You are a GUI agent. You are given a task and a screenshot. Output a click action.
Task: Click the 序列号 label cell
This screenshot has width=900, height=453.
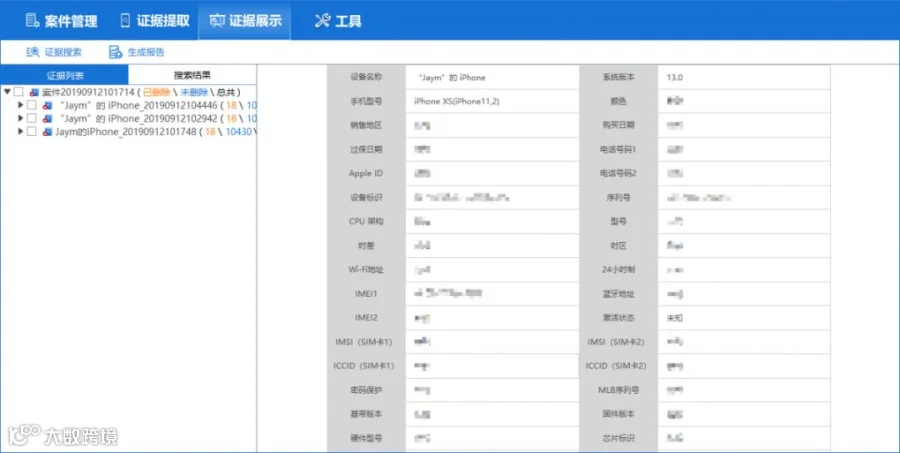(x=618, y=198)
